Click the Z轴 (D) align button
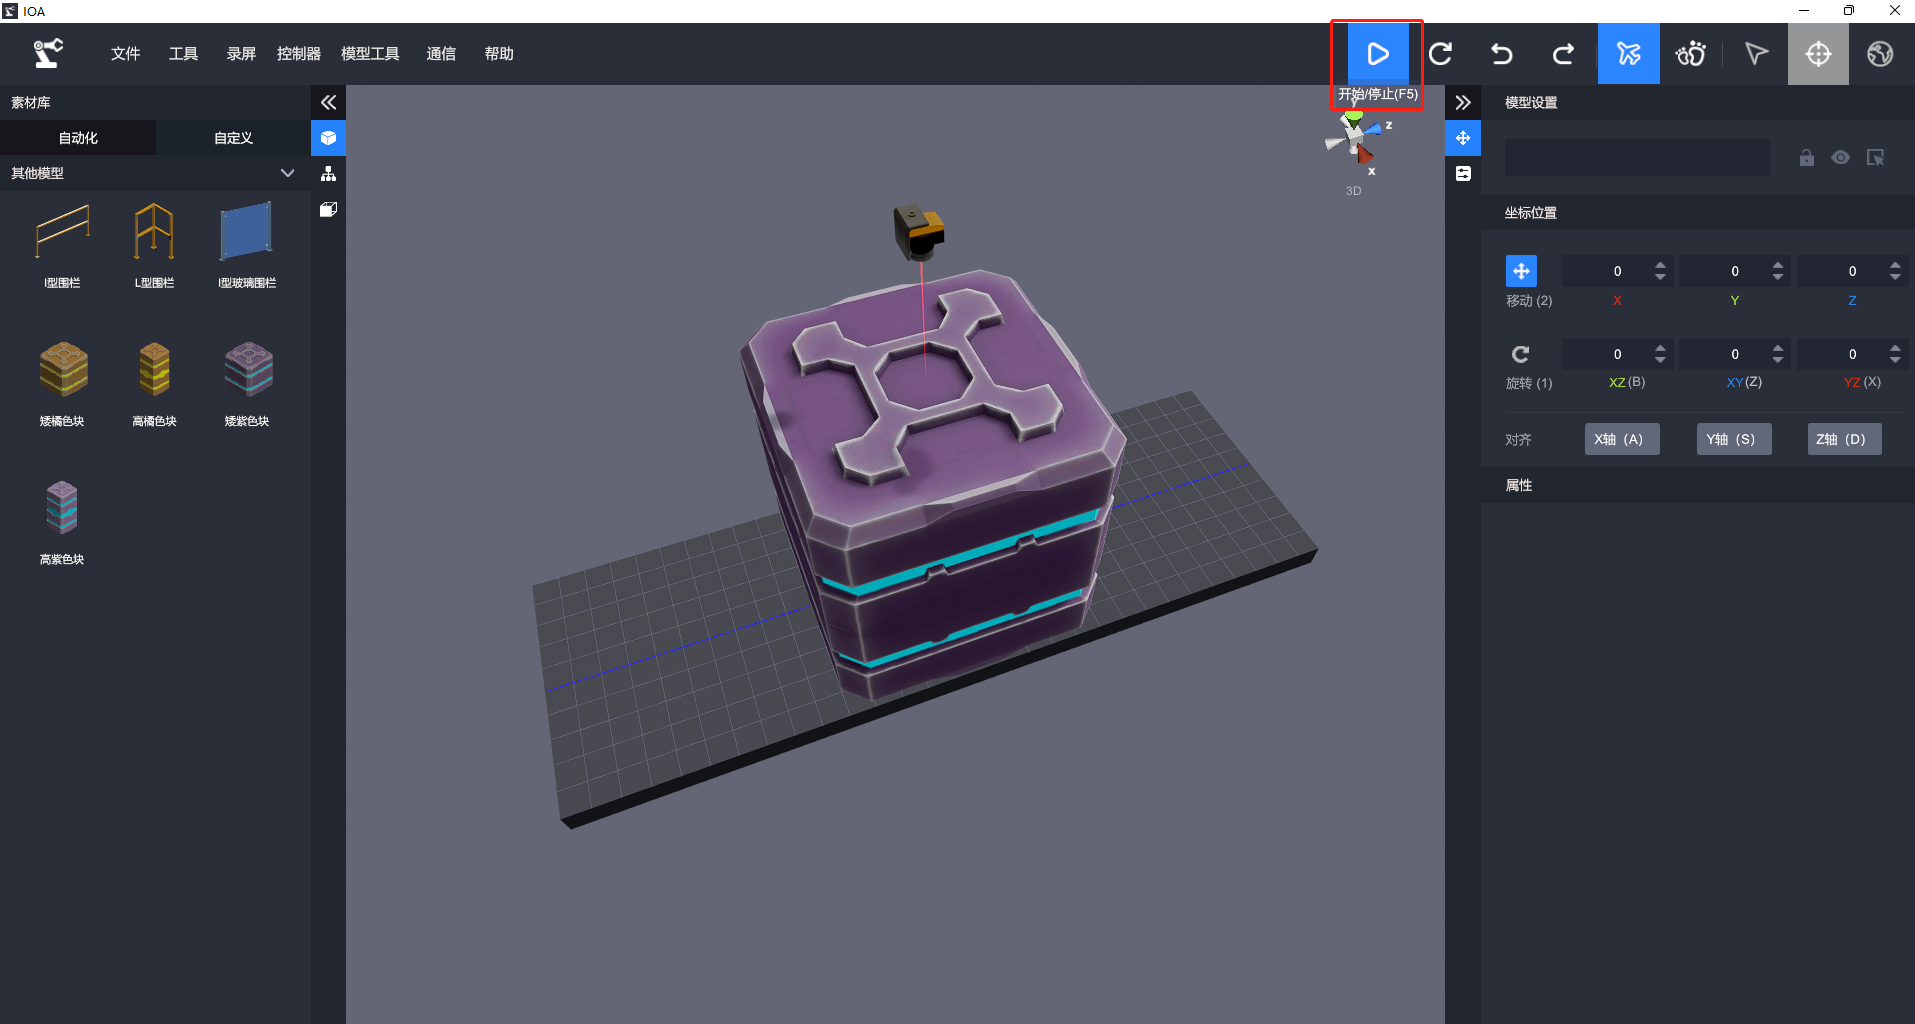Screen dimensions: 1915x1024 click(x=1845, y=439)
